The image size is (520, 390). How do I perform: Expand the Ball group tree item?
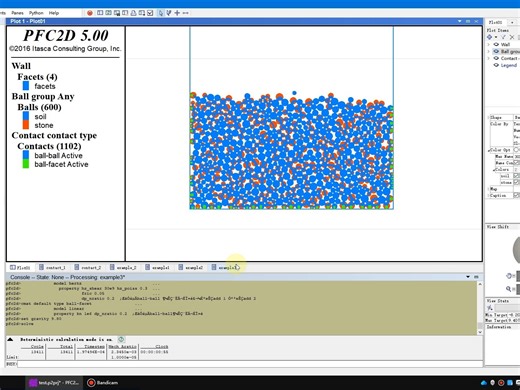489,51
